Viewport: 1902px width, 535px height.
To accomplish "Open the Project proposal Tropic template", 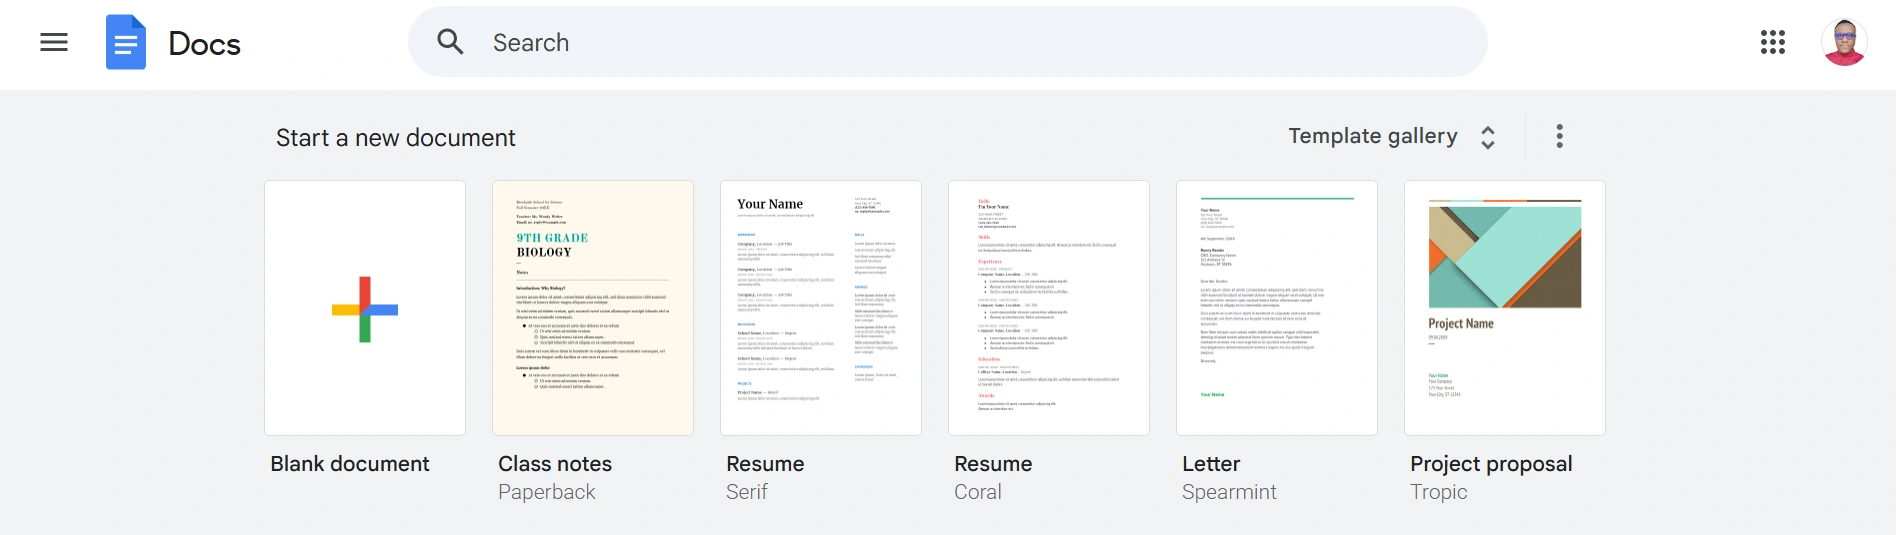I will (x=1505, y=308).
